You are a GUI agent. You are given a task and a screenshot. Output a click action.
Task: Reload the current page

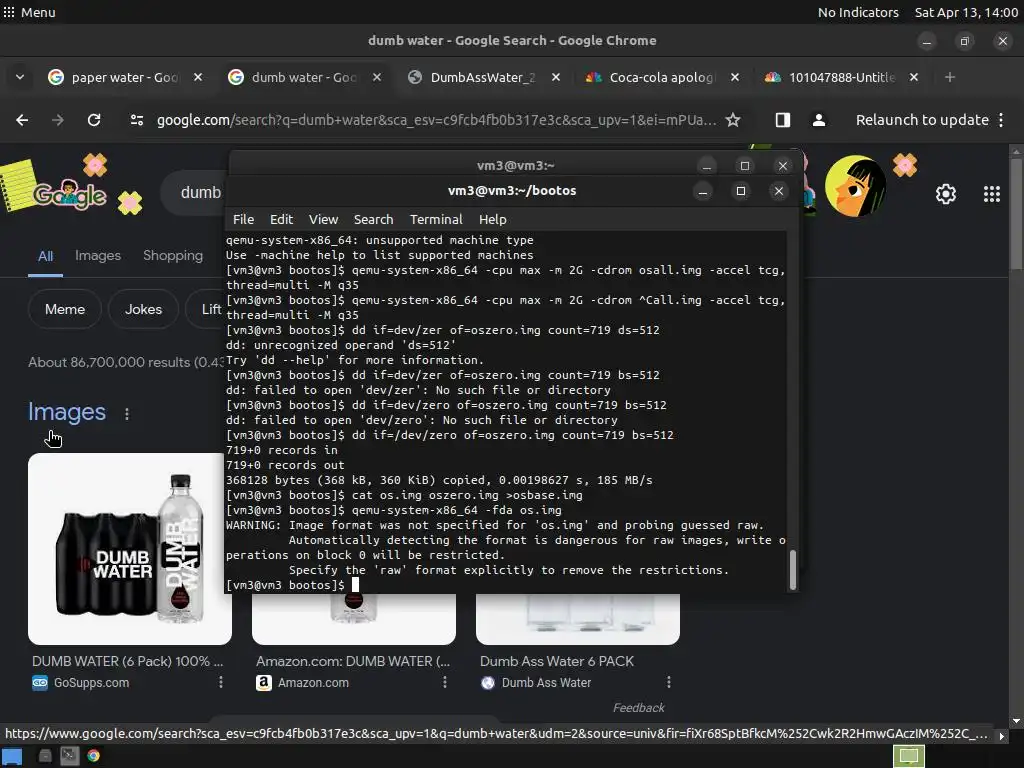pos(94,120)
